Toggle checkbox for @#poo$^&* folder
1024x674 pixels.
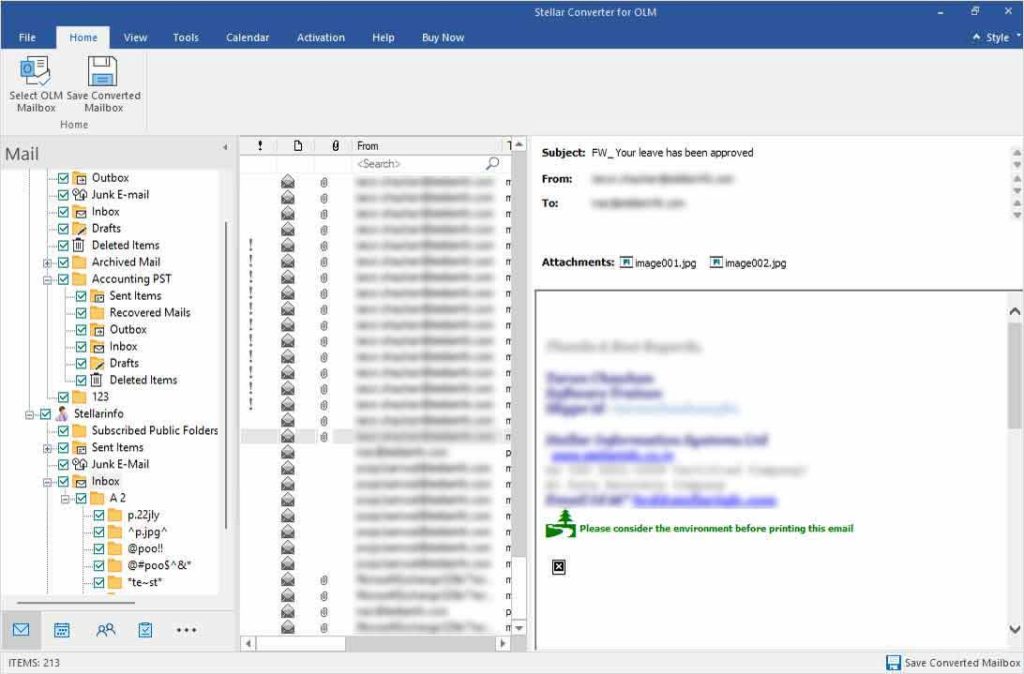99,566
